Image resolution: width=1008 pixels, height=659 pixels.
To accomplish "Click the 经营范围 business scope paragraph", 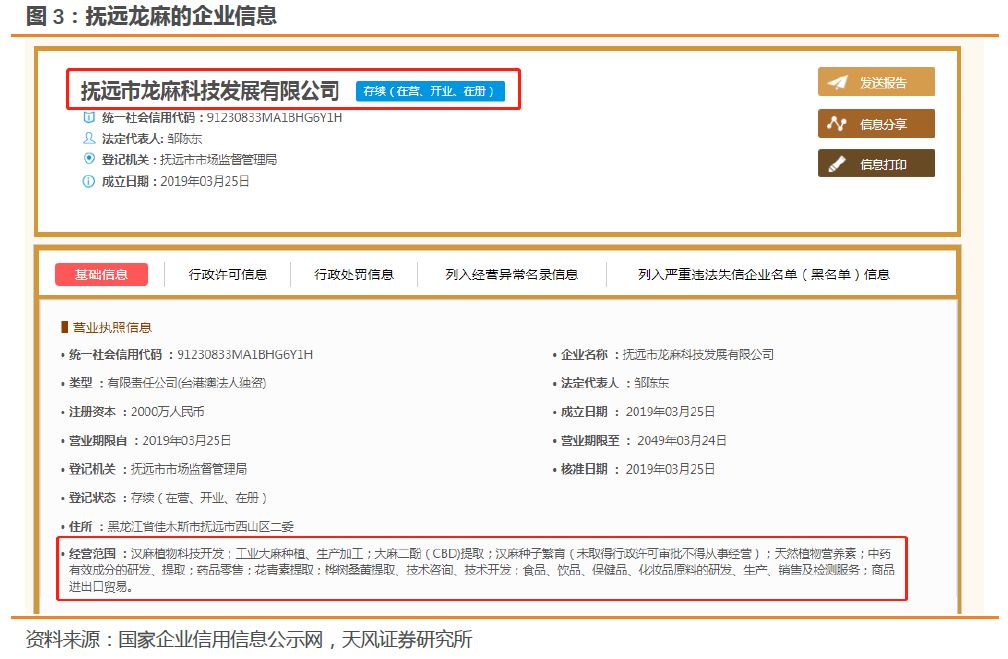I will [482, 570].
